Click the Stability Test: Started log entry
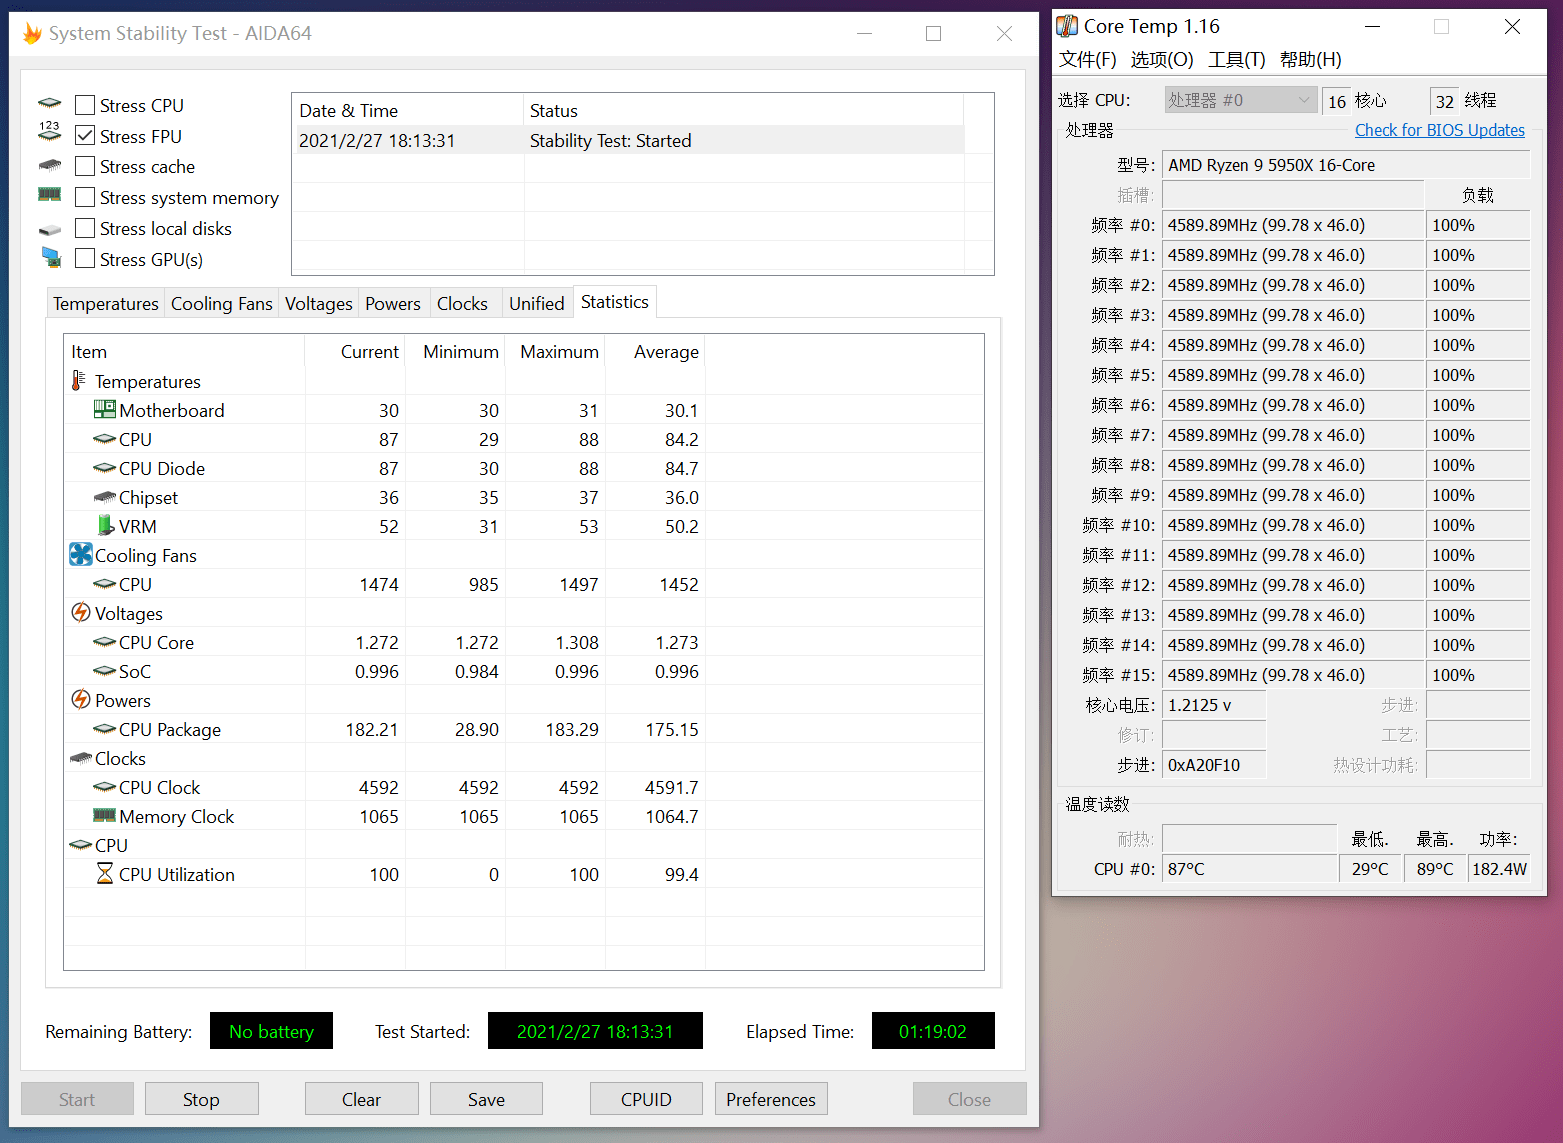 click(631, 140)
